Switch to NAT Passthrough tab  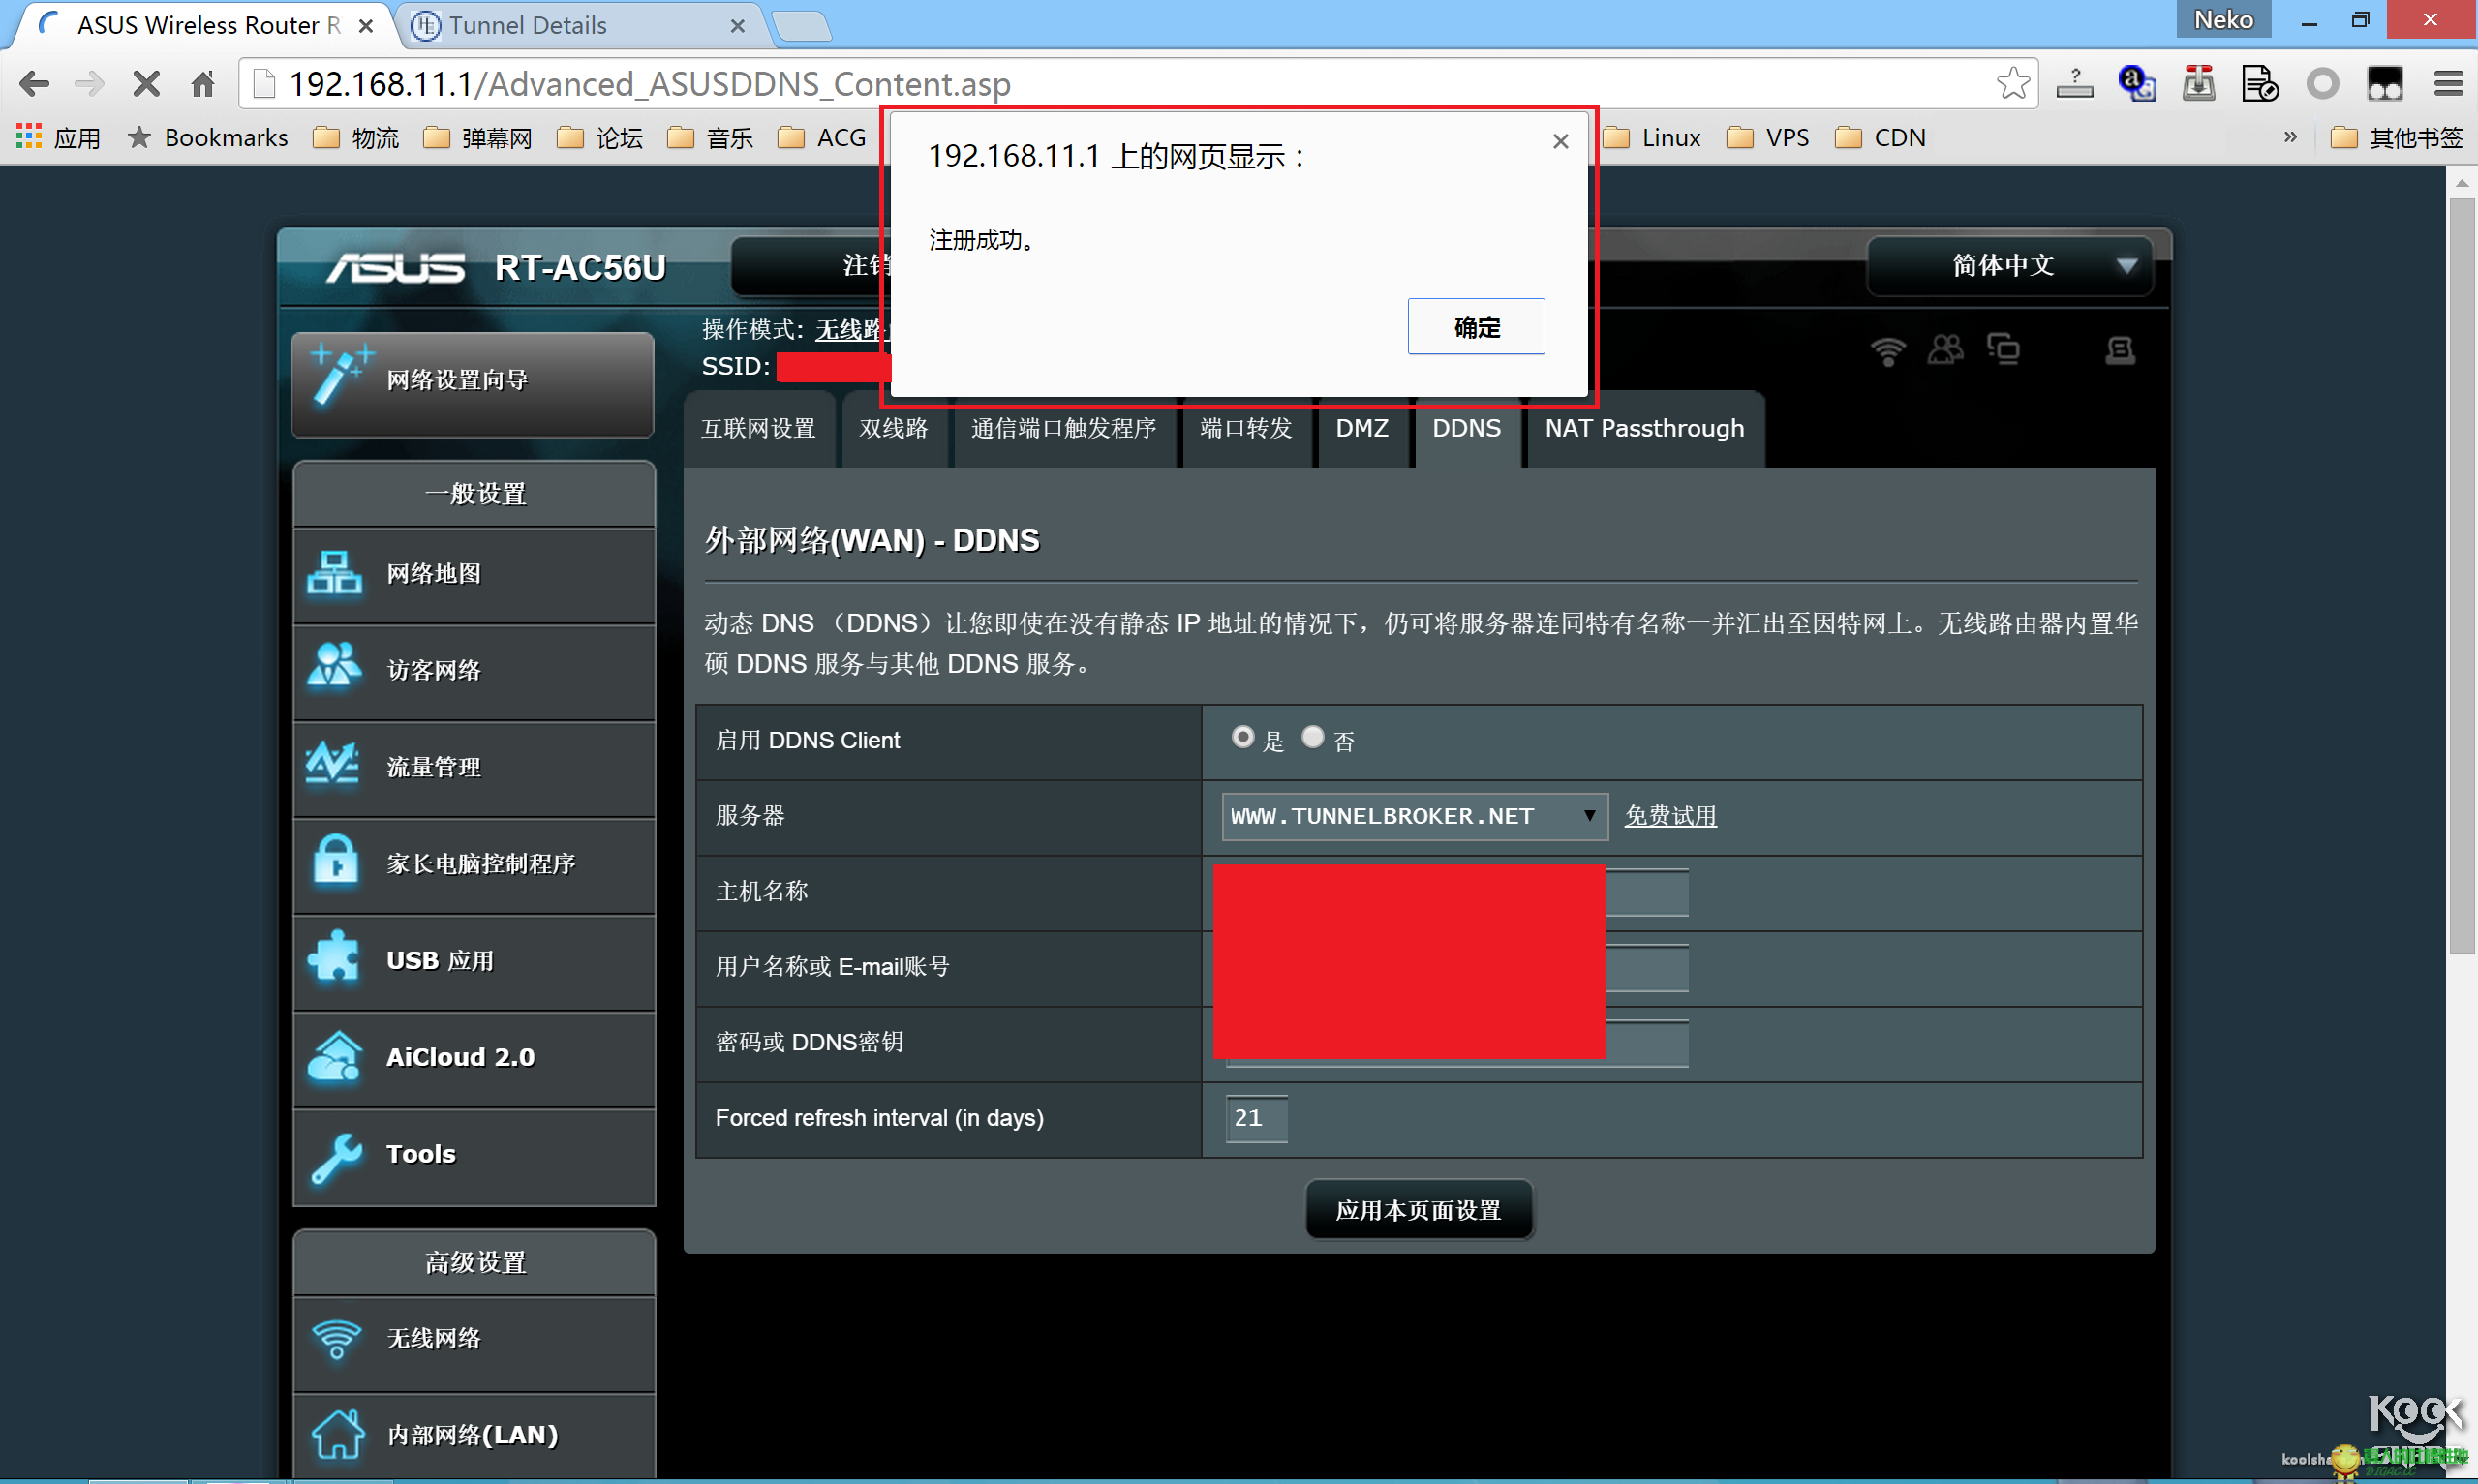click(x=1644, y=429)
